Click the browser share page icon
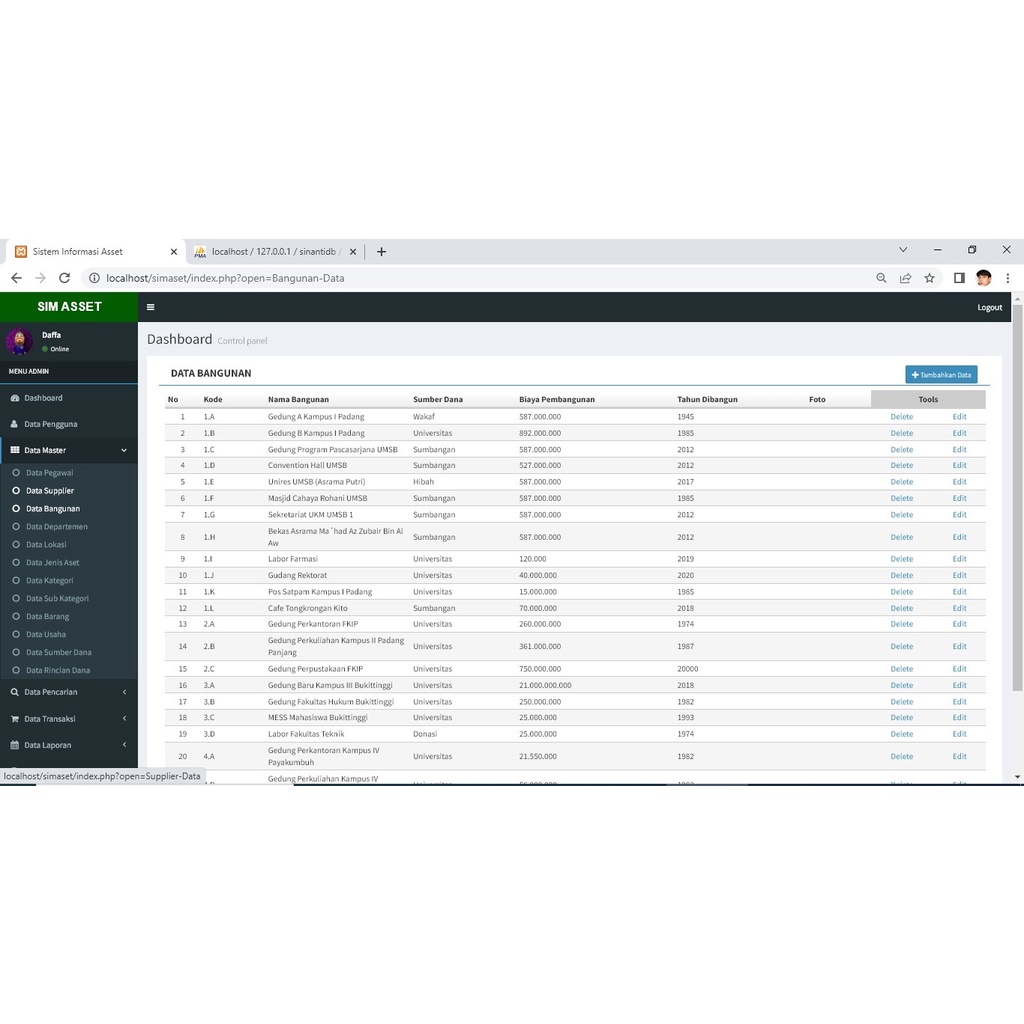The image size is (1024, 1024). [905, 278]
